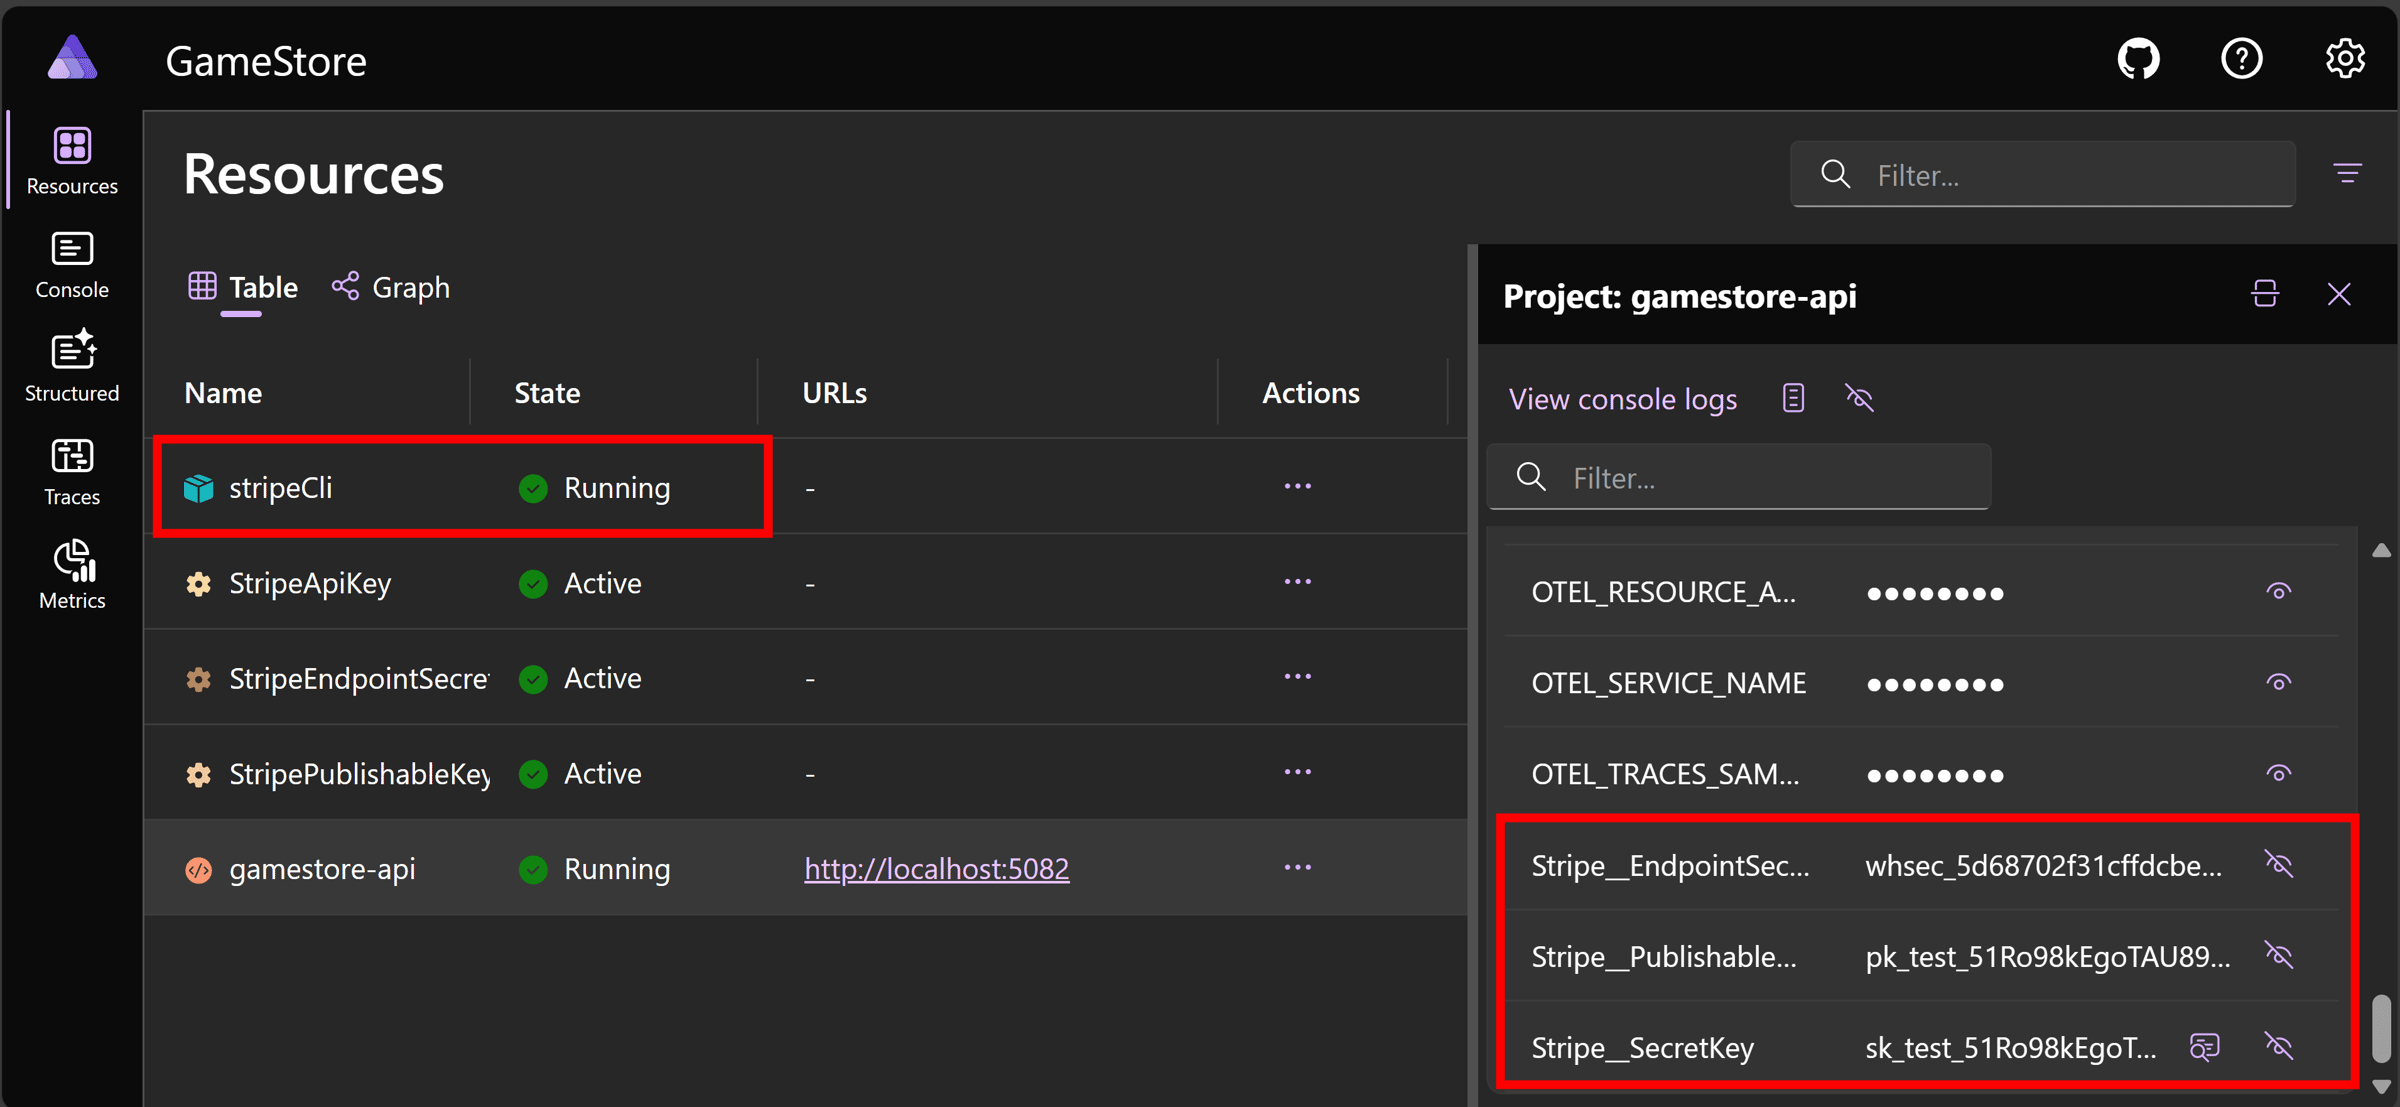Screen dimensions: 2400x1107
Task: Reveal OTEL_SERVICE_NAME value
Action: (2278, 683)
